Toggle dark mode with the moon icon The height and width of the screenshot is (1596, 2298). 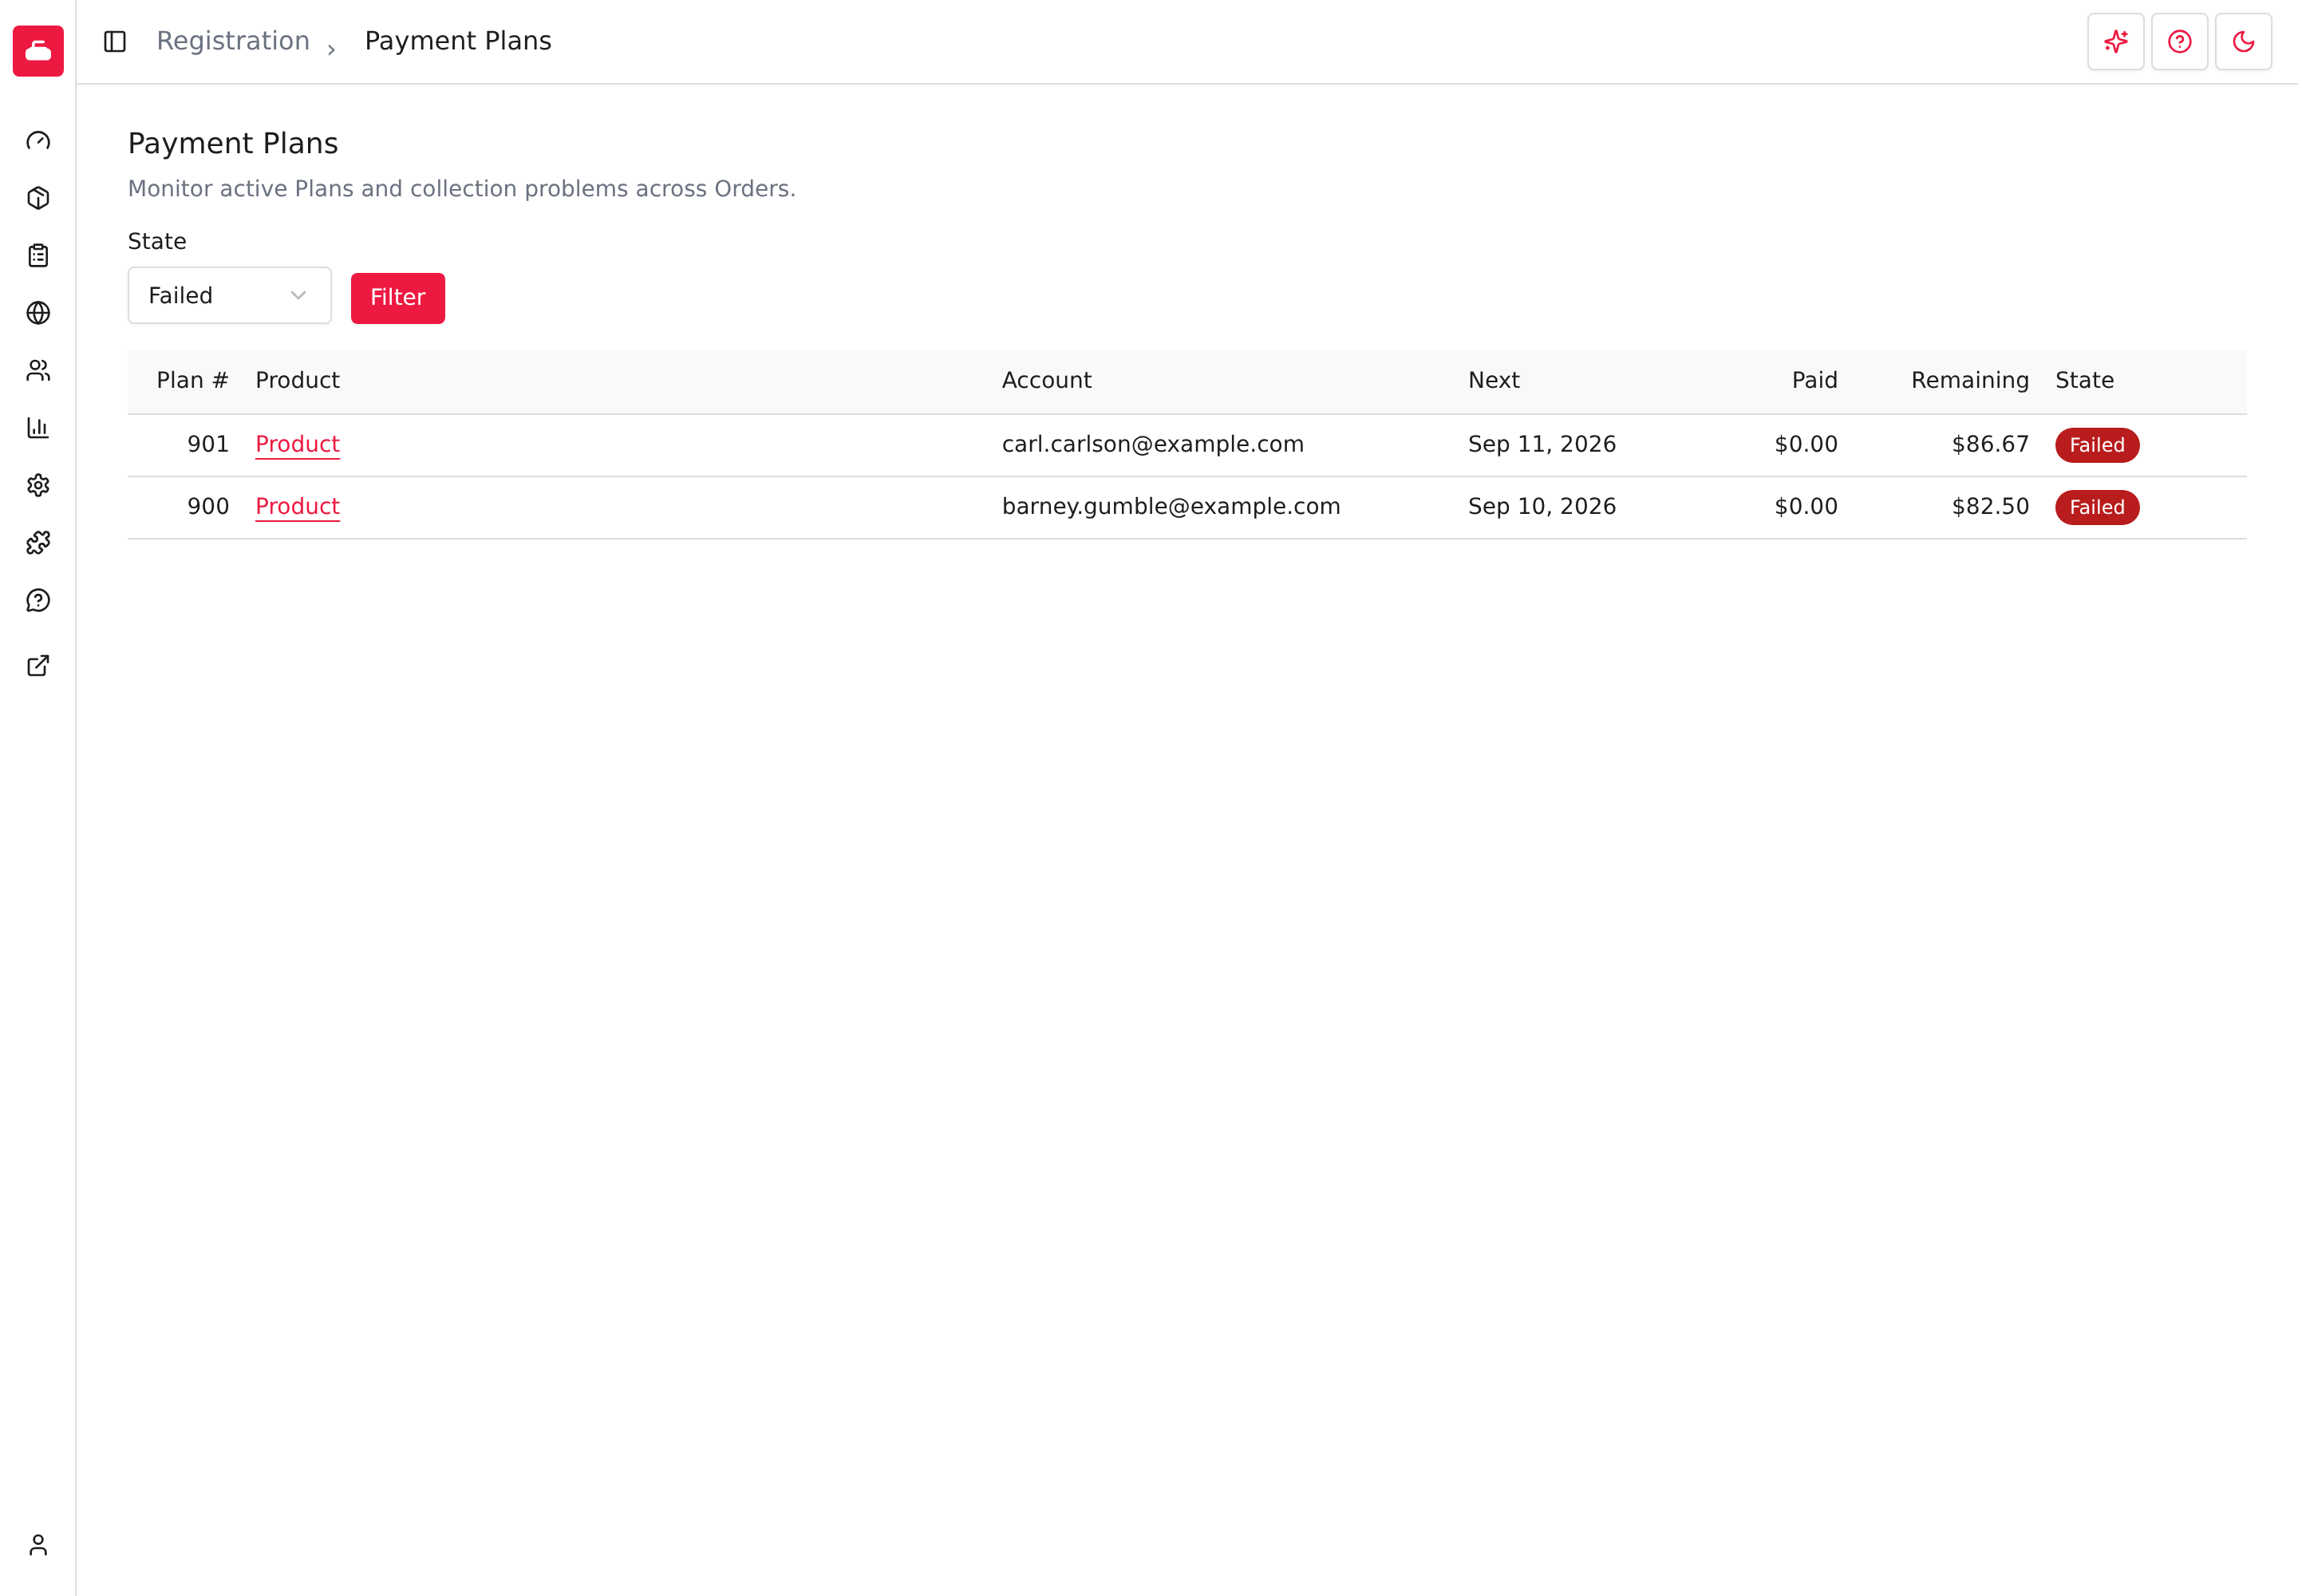[2244, 41]
